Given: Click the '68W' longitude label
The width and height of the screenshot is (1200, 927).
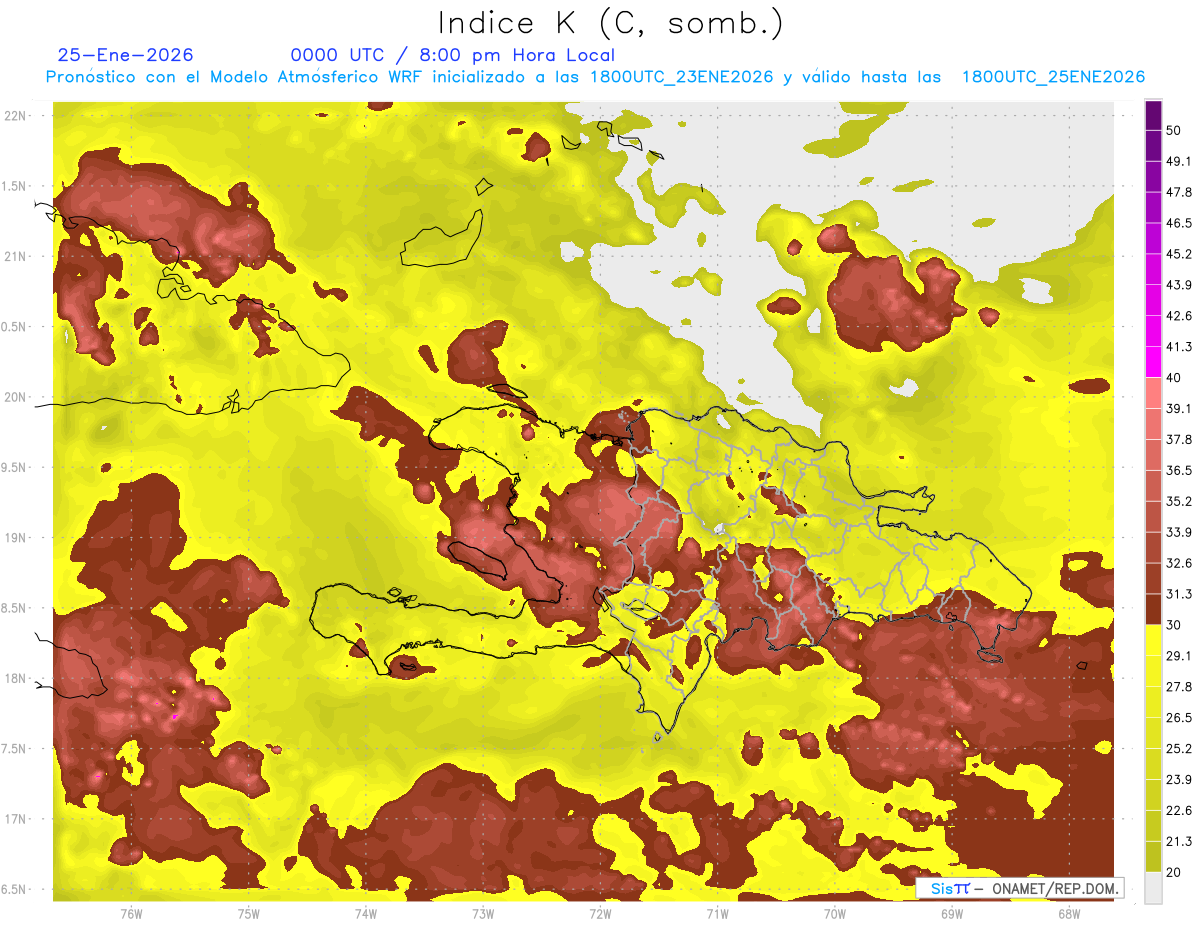Looking at the screenshot, I should (x=1069, y=914).
